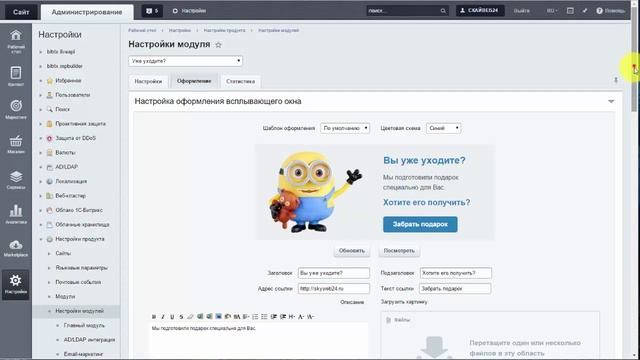
Task: Open the Аналитика chart sidebar section
Action: (x=16, y=214)
